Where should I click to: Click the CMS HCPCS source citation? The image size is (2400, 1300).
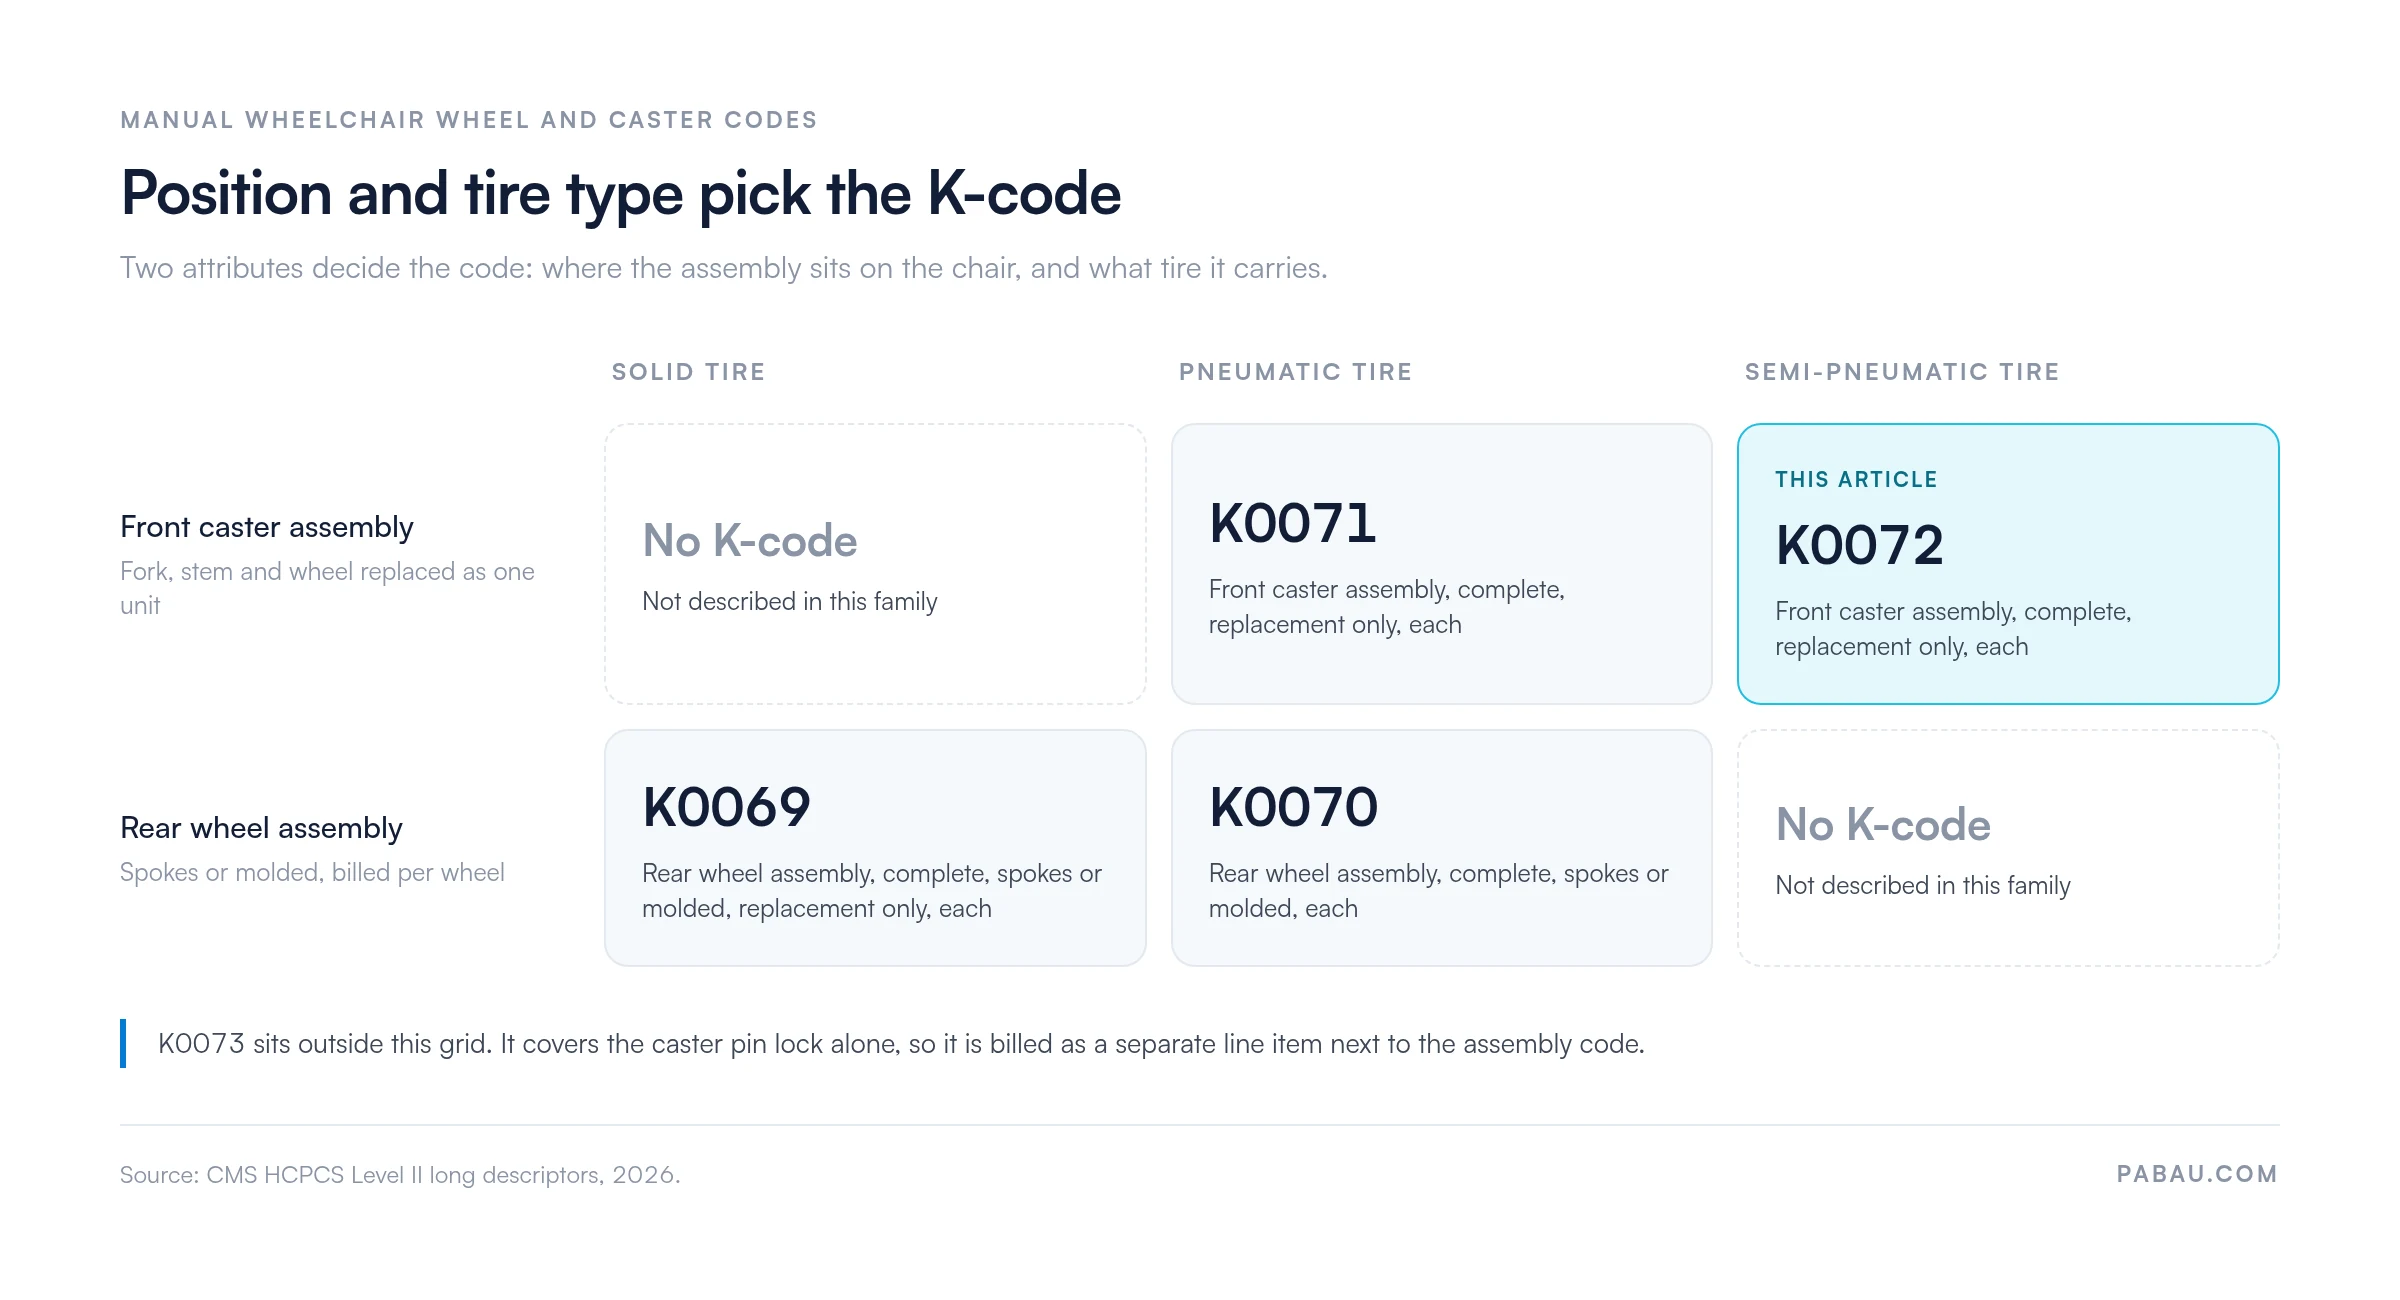[x=400, y=1175]
